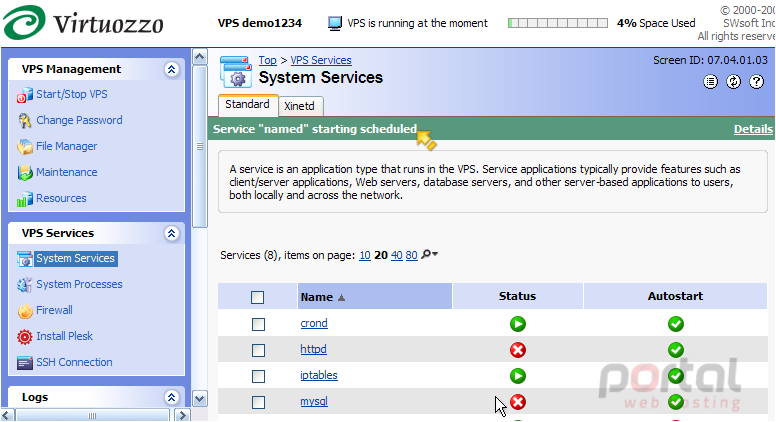Click sidebar horizontal scrollbar right arrow

click(183, 415)
